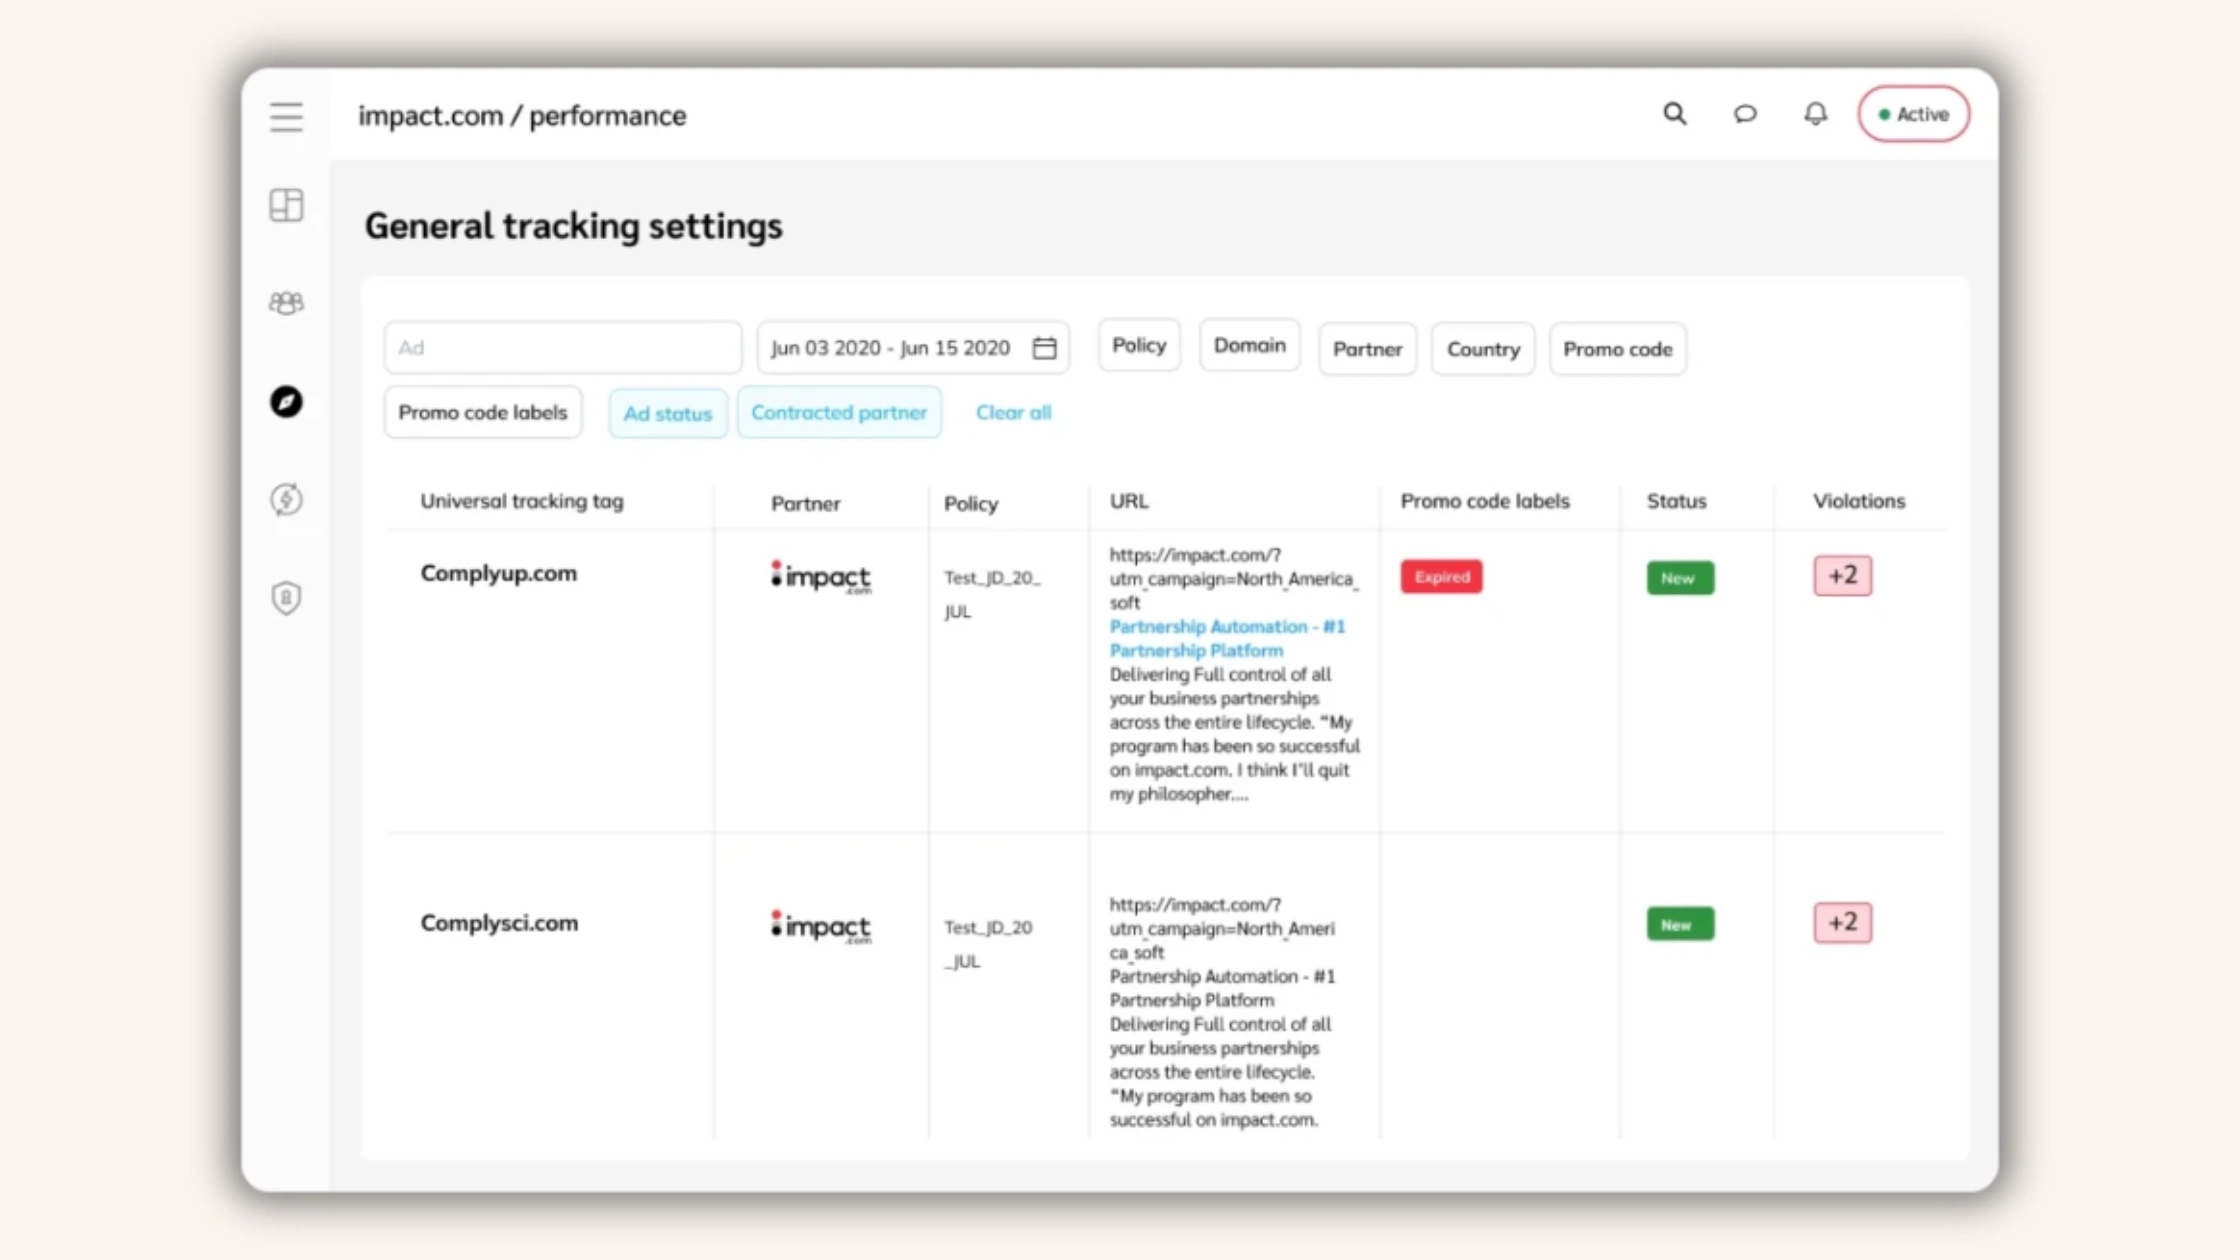Screen dimensions: 2240x1260
Task: Select the Complysci.com row title
Action: (499, 923)
